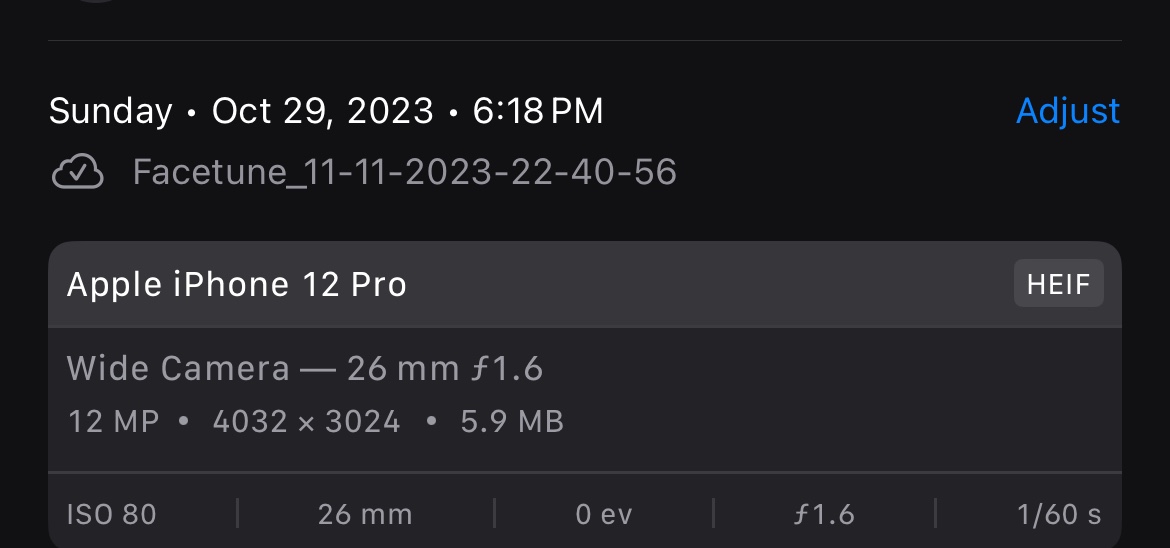Tap the 1/60 s shutter speed
This screenshot has height=548, width=1170.
[1059, 514]
